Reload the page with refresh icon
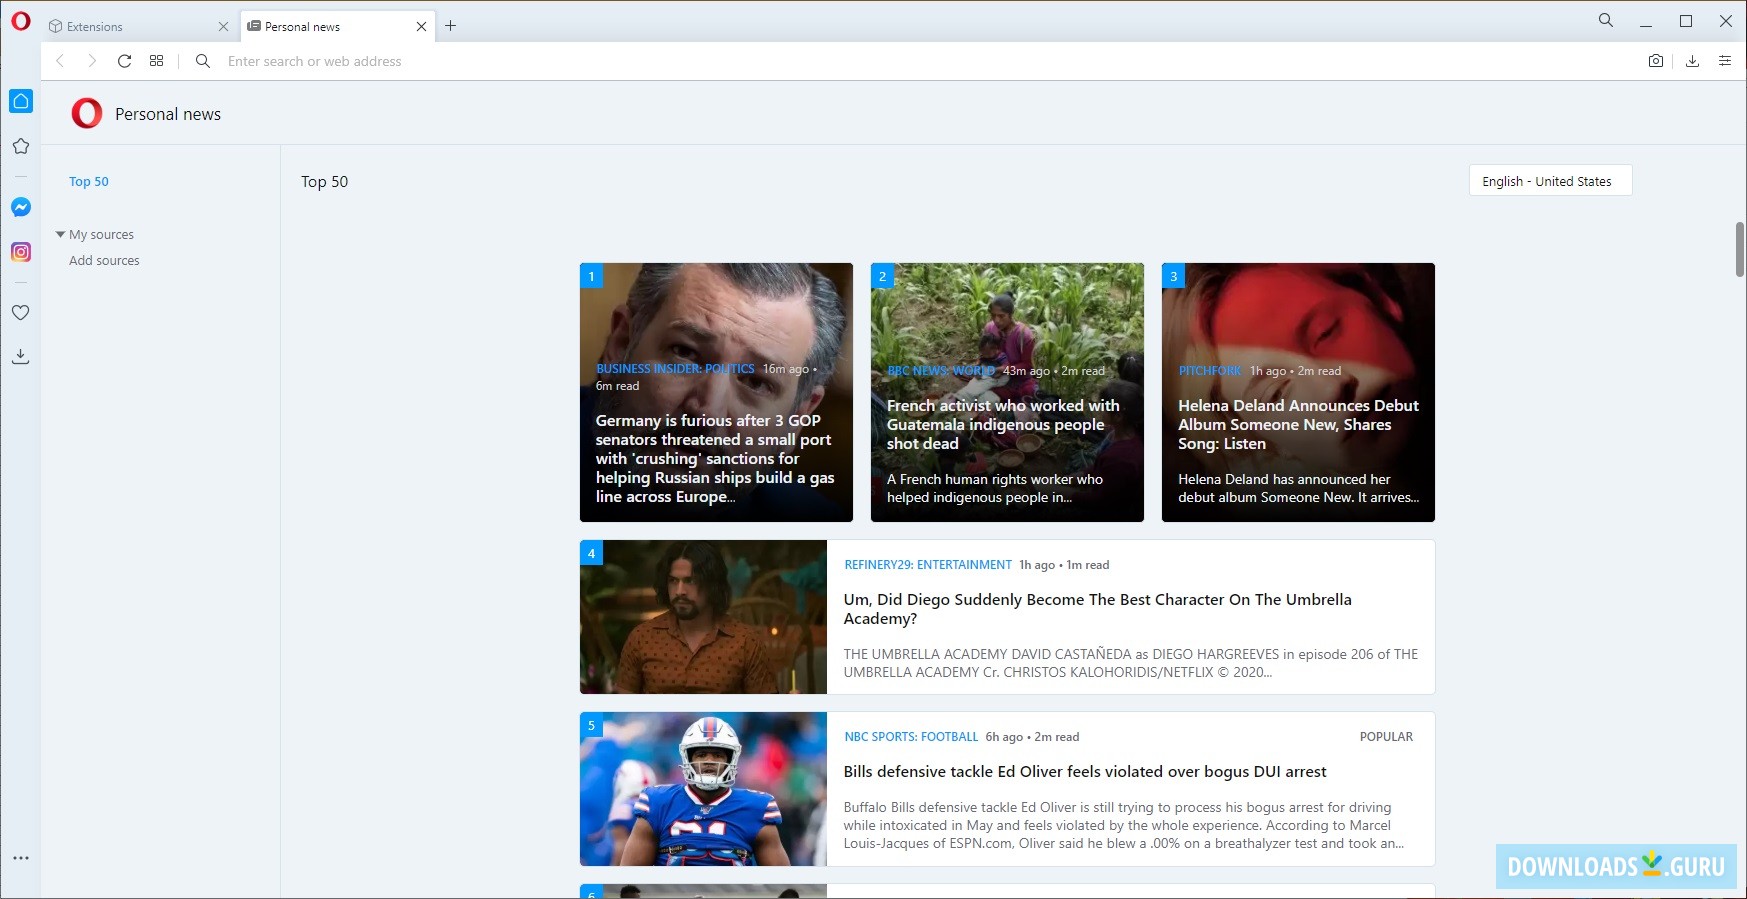 point(124,61)
